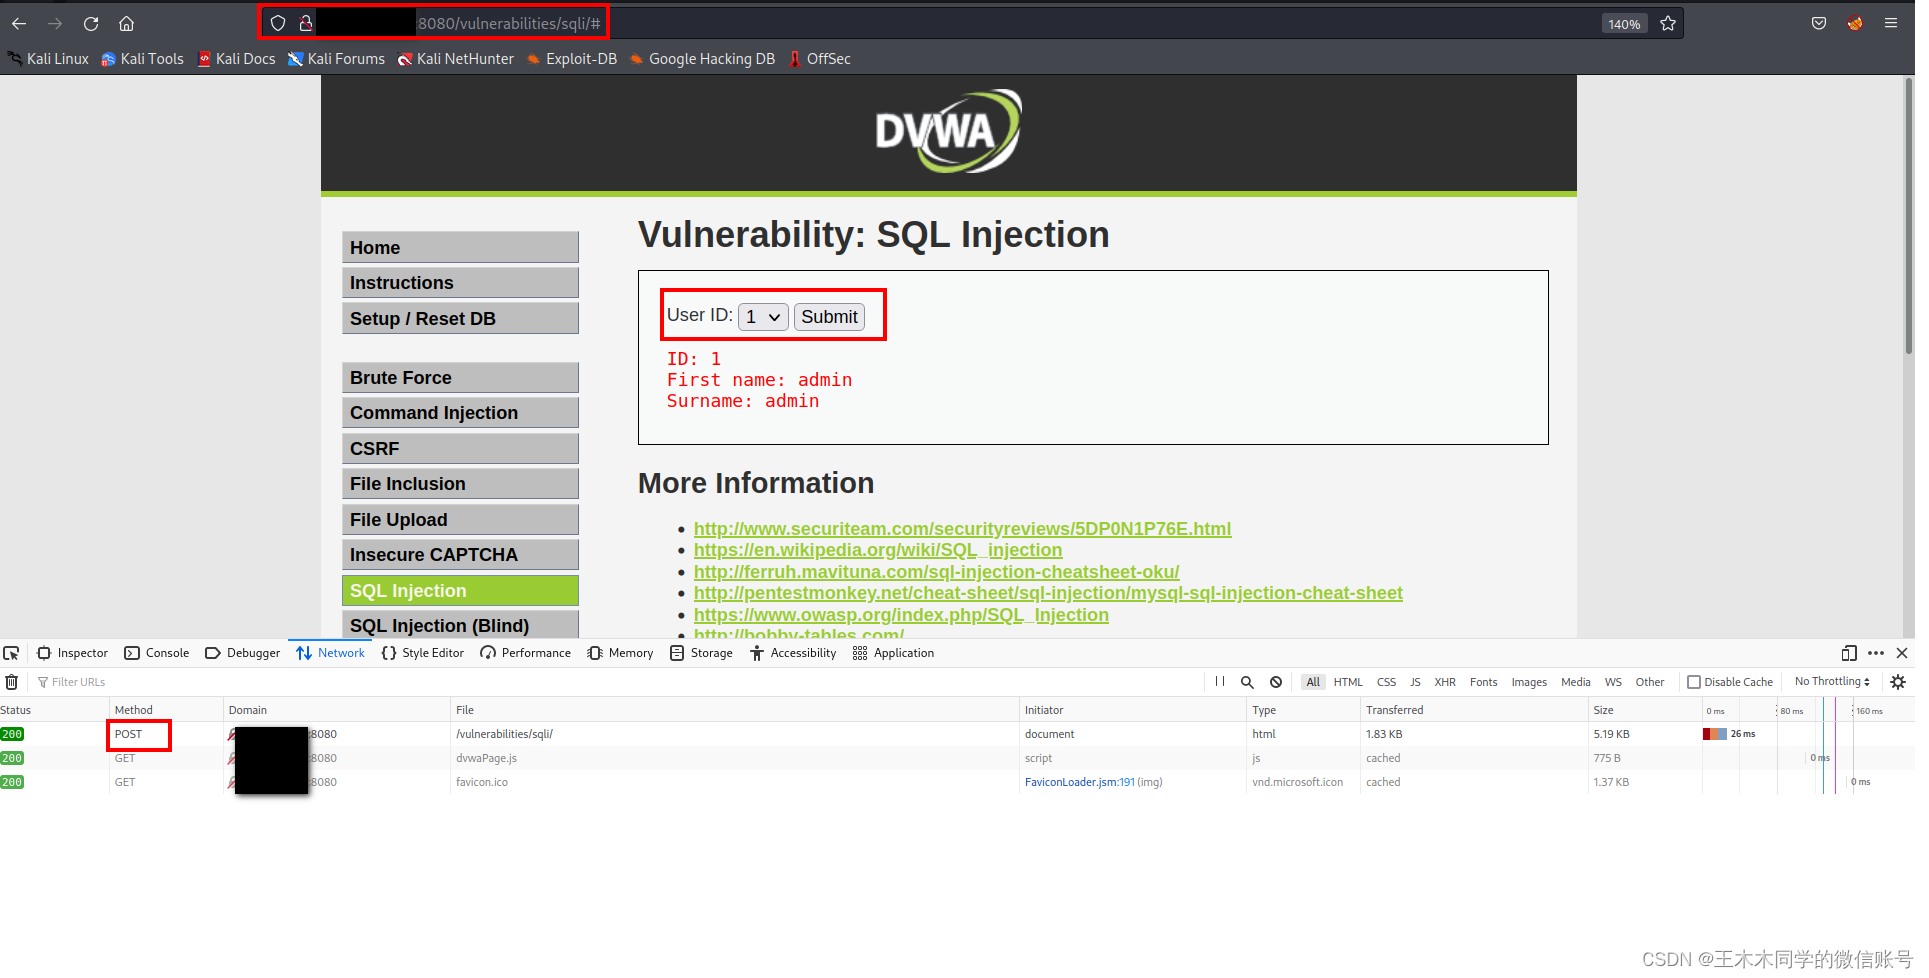Filter requests by JS
This screenshot has height=978, width=1929.
(x=1415, y=682)
